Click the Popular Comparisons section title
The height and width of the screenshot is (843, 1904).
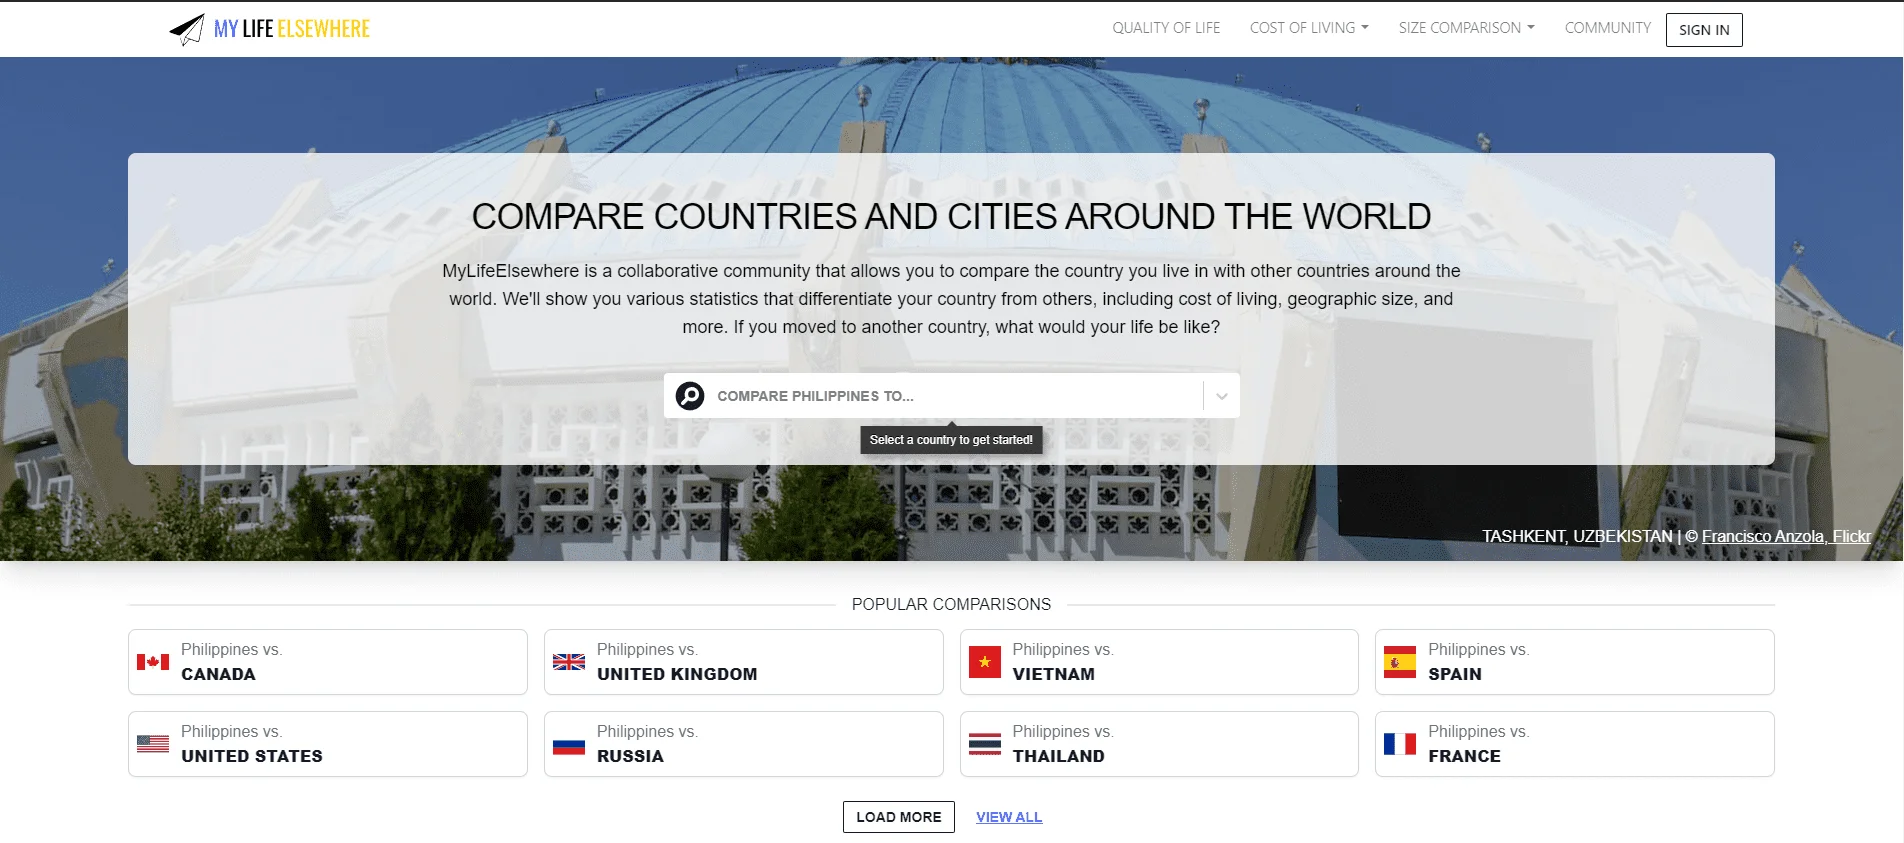tap(952, 604)
